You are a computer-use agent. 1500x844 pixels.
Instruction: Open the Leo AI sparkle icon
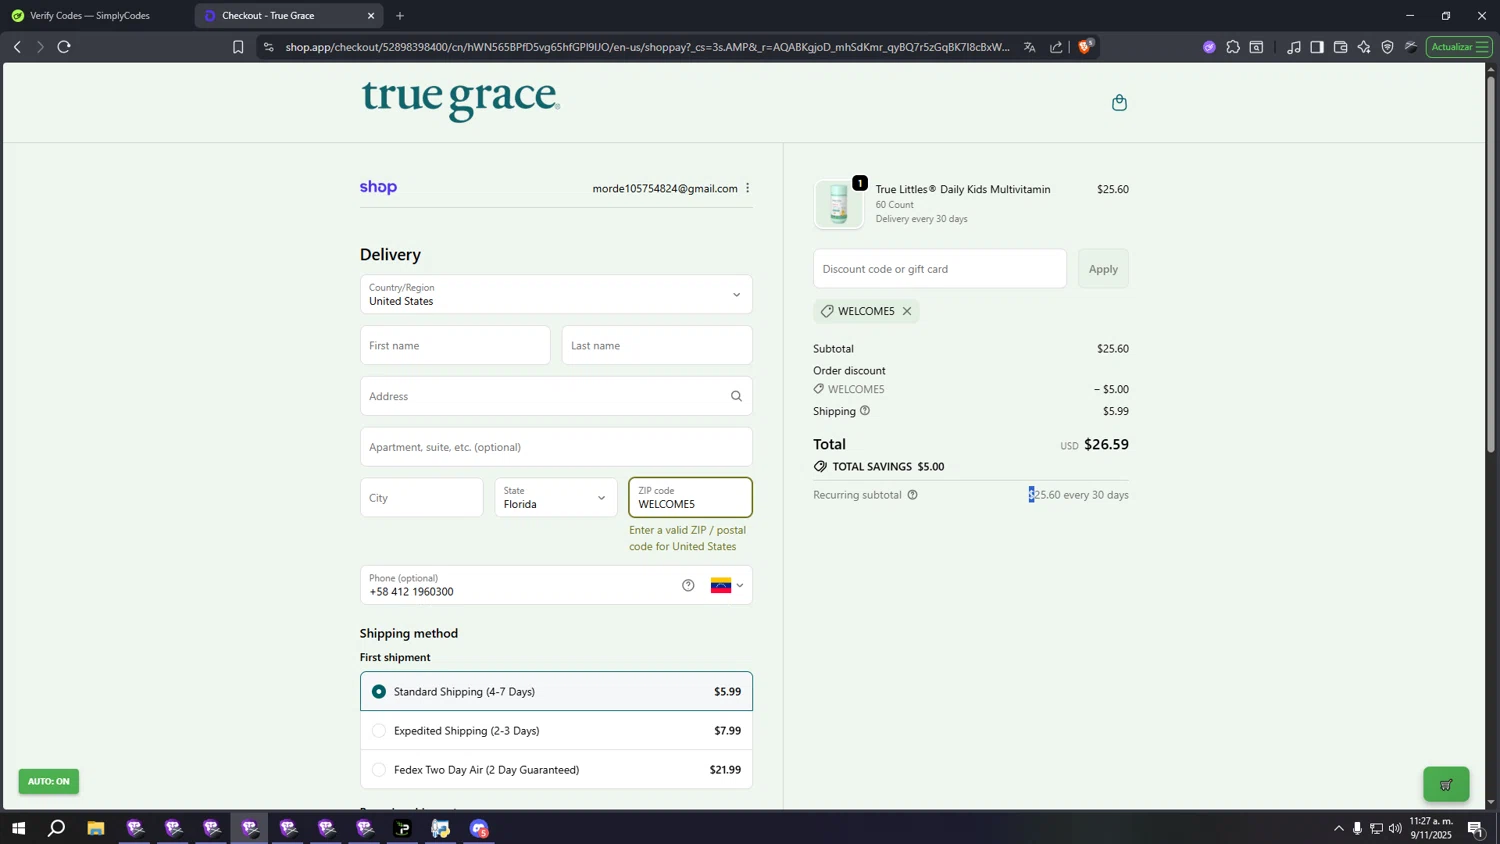(1364, 47)
